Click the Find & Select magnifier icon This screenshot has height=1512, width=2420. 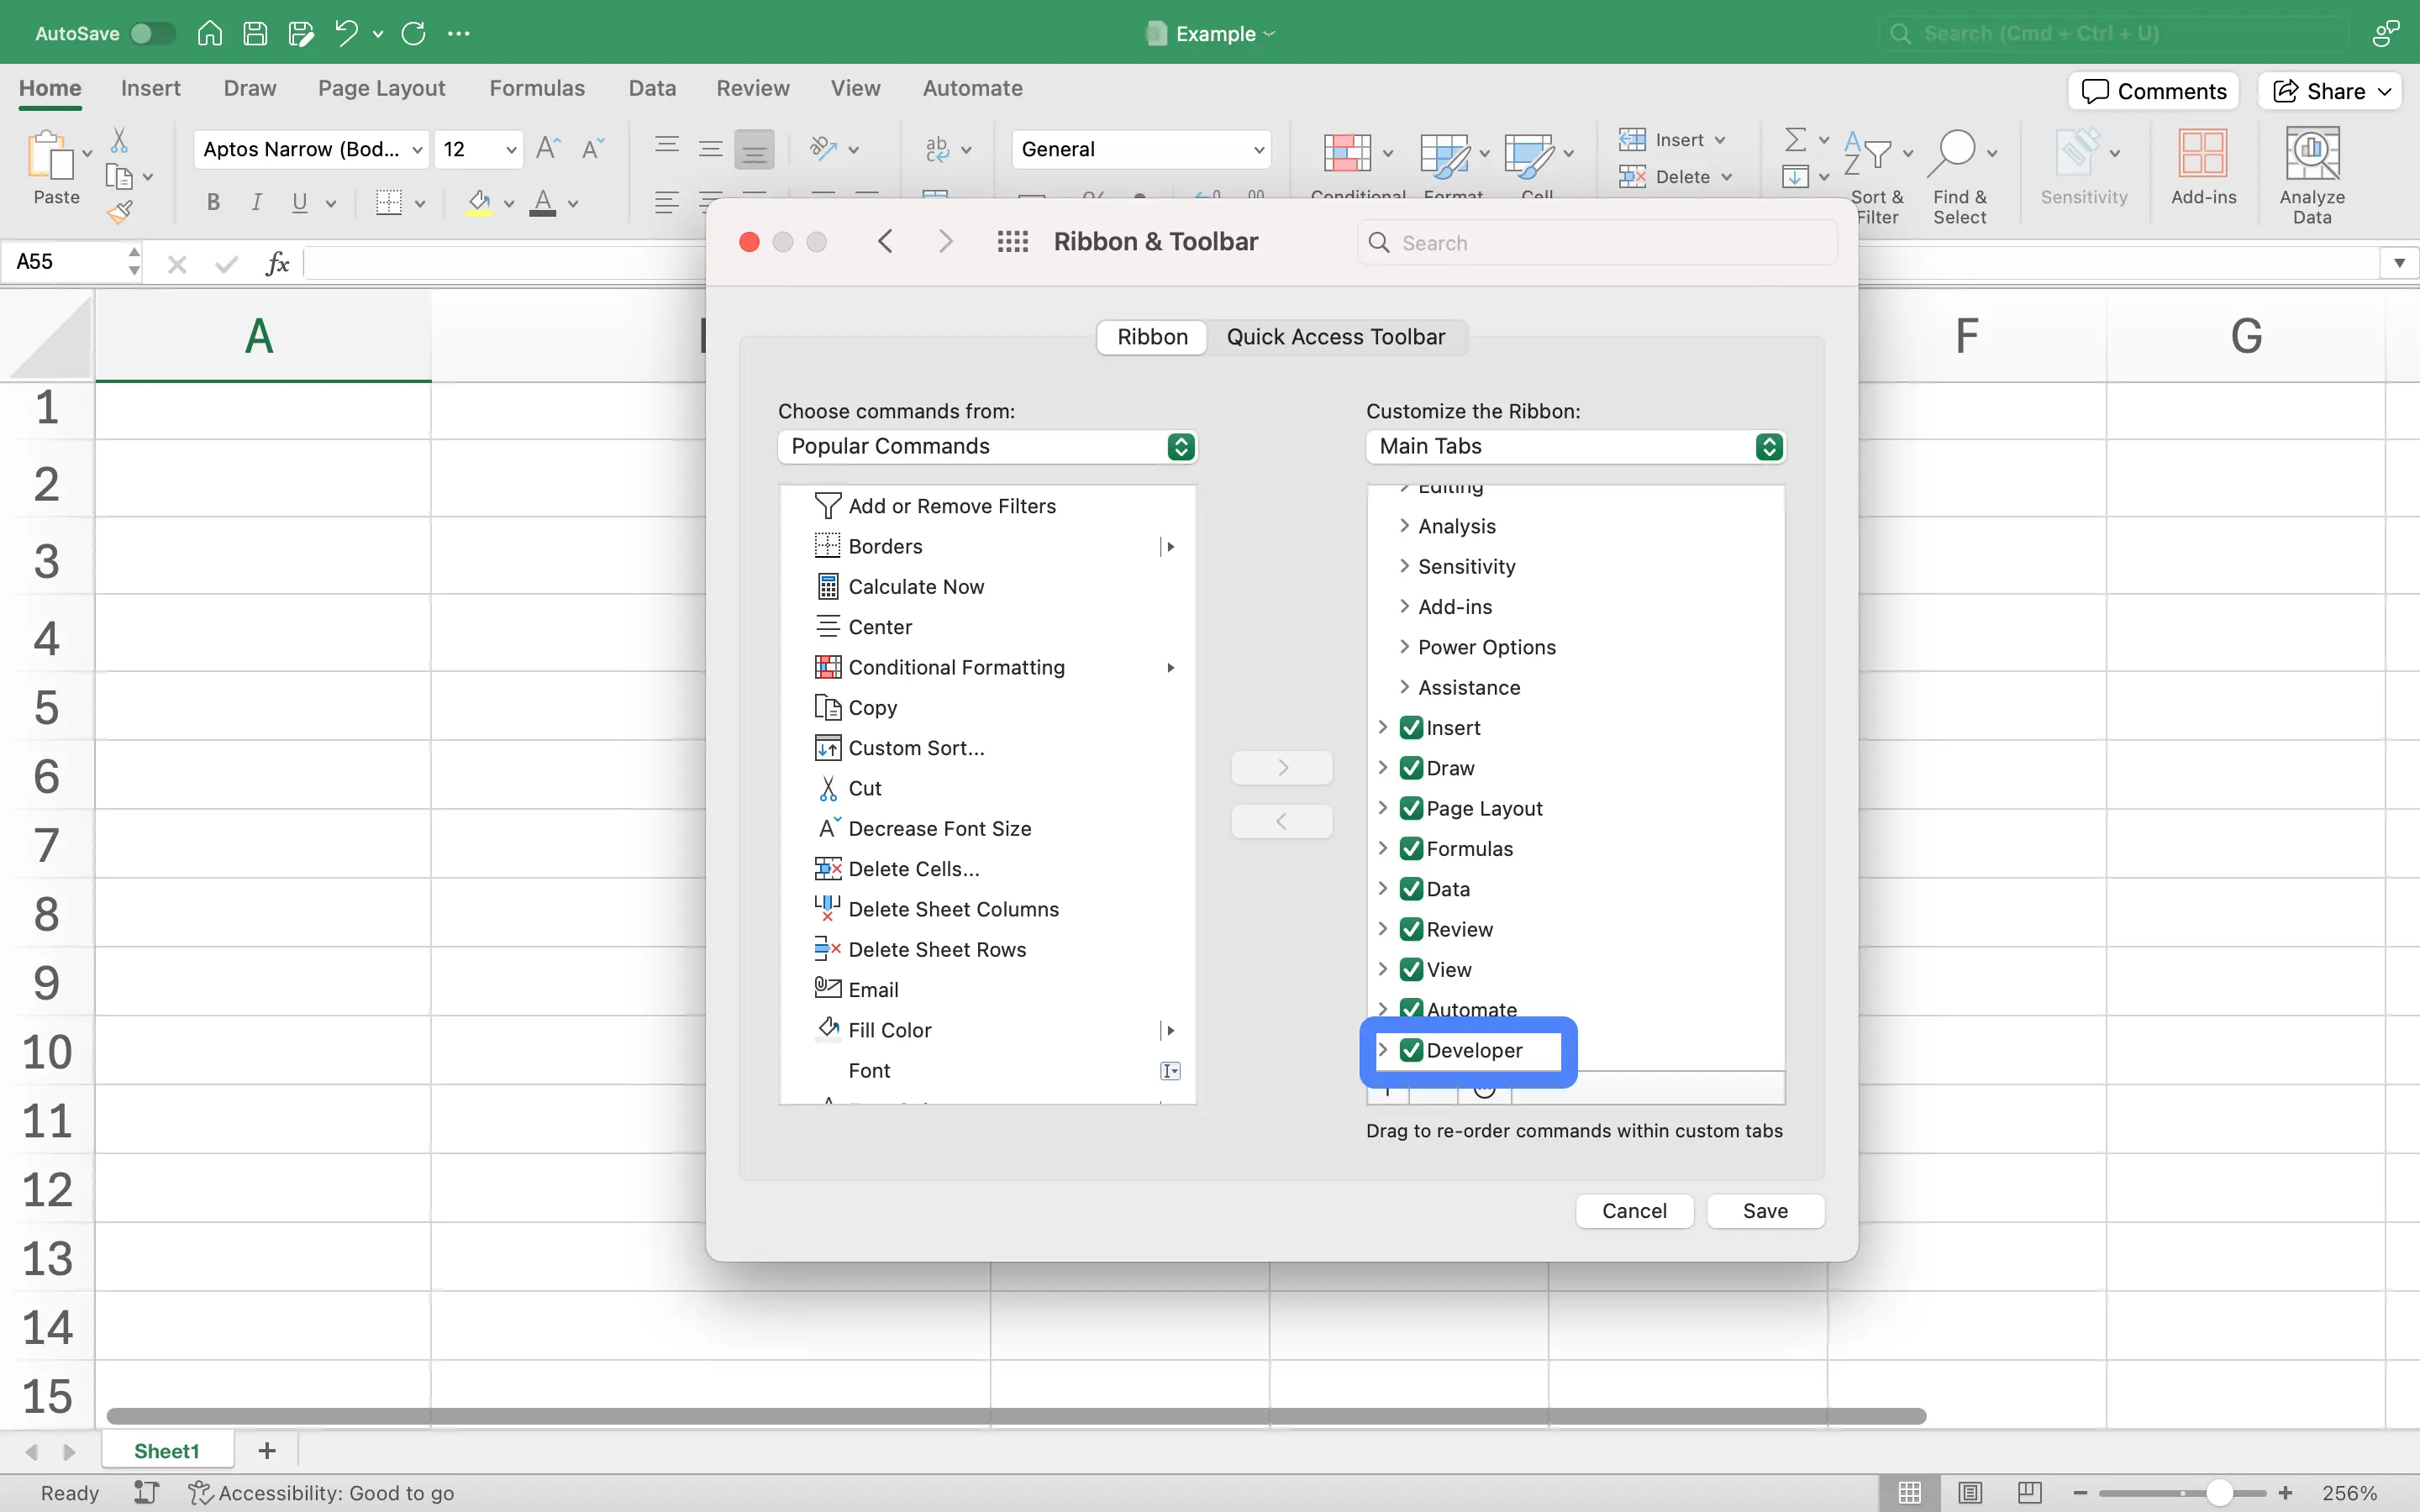click(1953, 152)
